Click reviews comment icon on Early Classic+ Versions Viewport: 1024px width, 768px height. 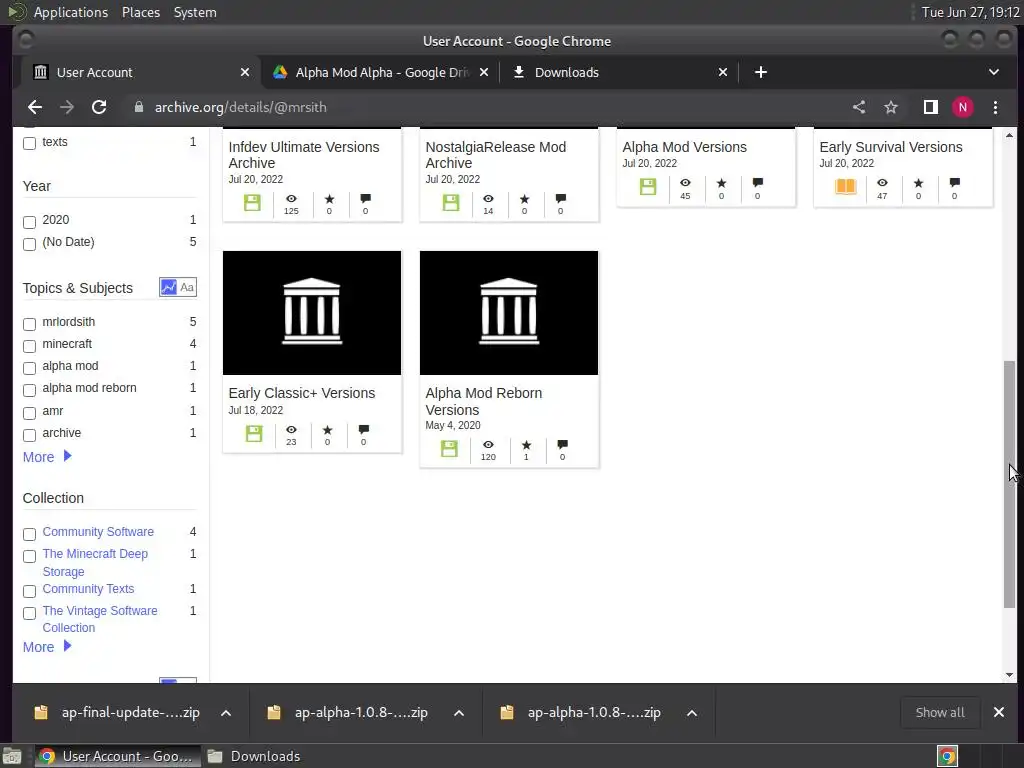coord(364,429)
